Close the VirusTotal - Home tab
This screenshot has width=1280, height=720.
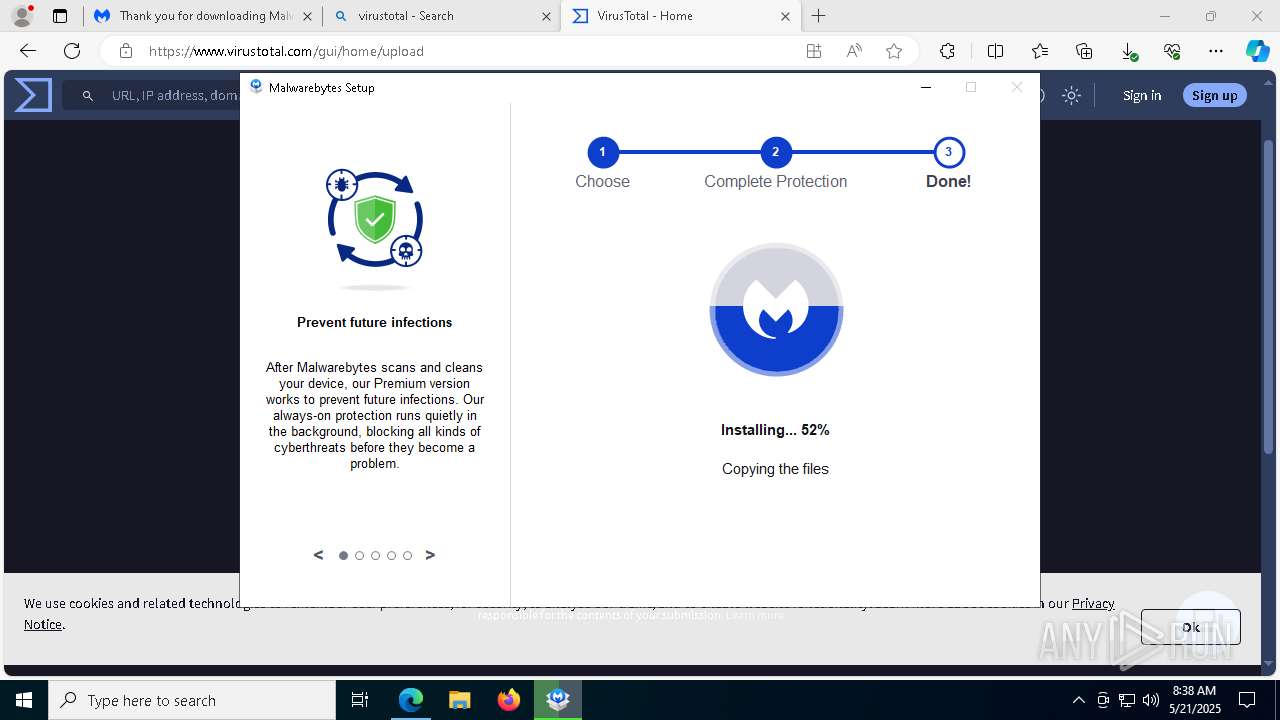click(x=785, y=16)
